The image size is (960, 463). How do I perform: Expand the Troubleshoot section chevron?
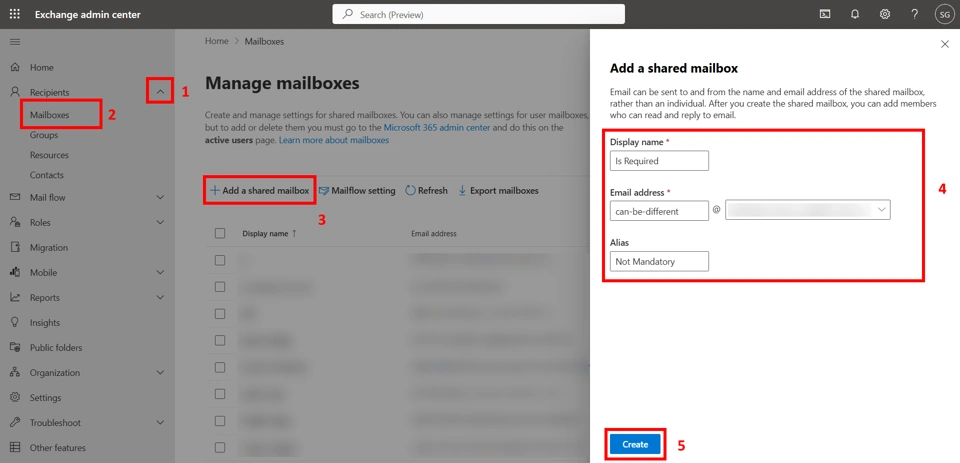pos(160,423)
